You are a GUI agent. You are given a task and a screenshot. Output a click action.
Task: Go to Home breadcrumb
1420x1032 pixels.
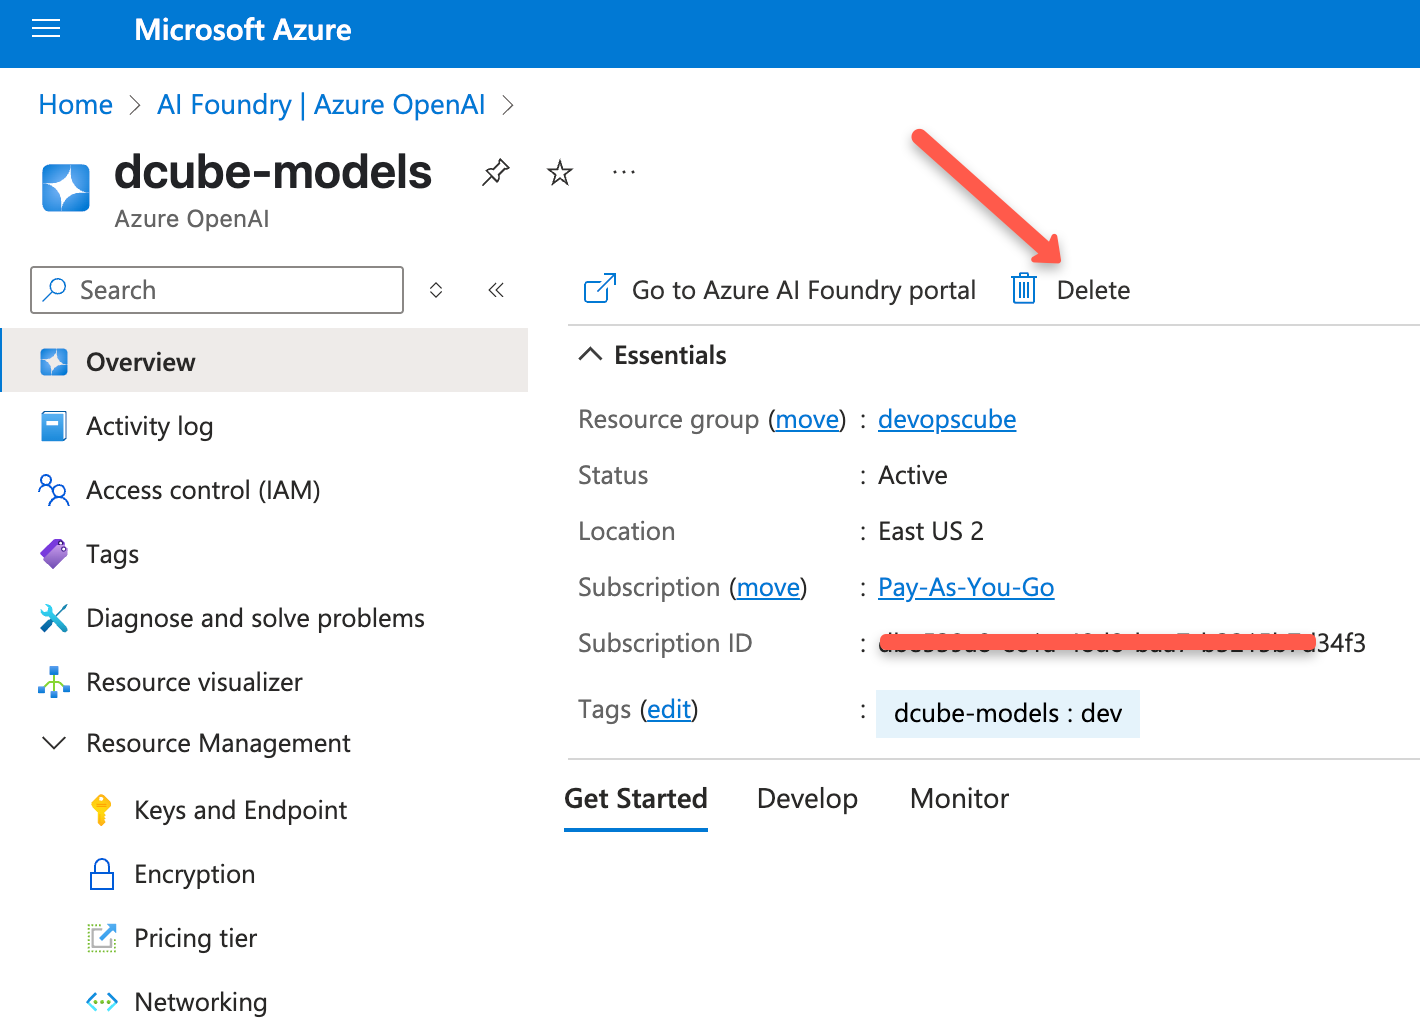(75, 104)
